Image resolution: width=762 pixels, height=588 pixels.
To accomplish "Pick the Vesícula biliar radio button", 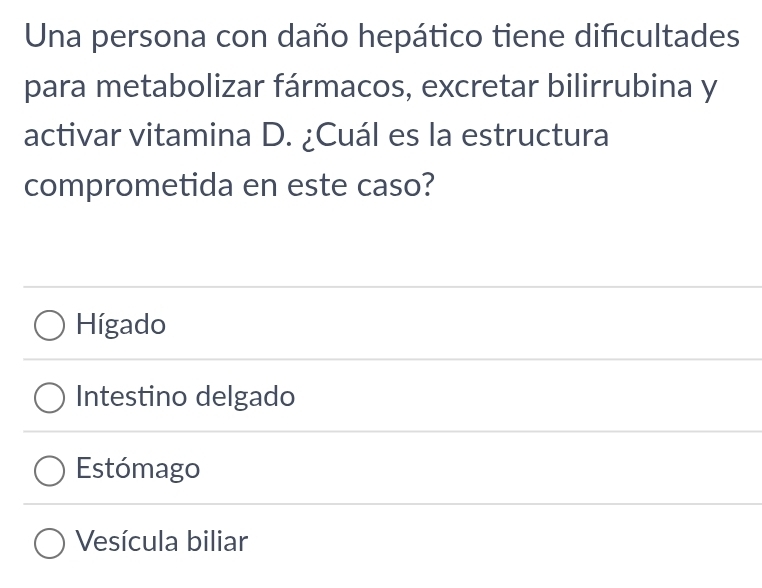I will click(x=49, y=543).
